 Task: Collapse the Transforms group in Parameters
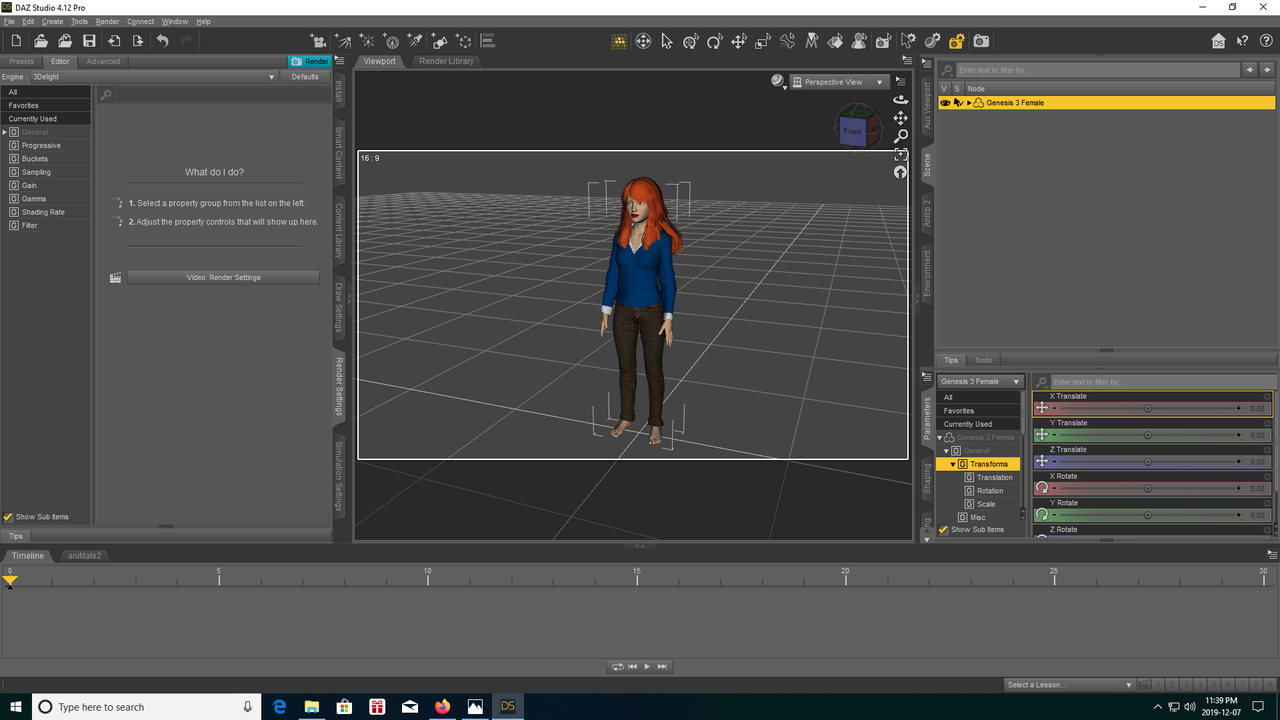[953, 464]
